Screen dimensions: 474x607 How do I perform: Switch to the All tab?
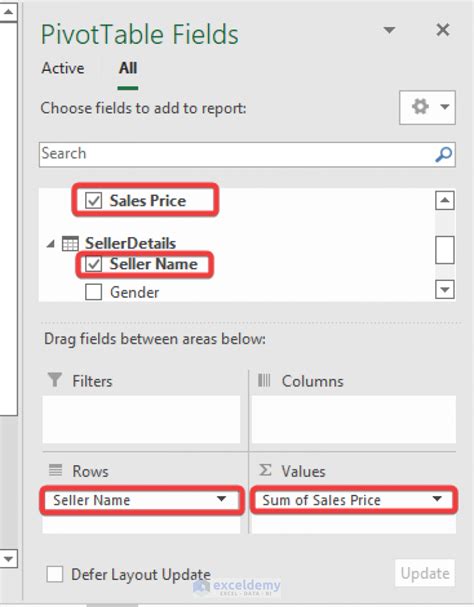(x=128, y=68)
